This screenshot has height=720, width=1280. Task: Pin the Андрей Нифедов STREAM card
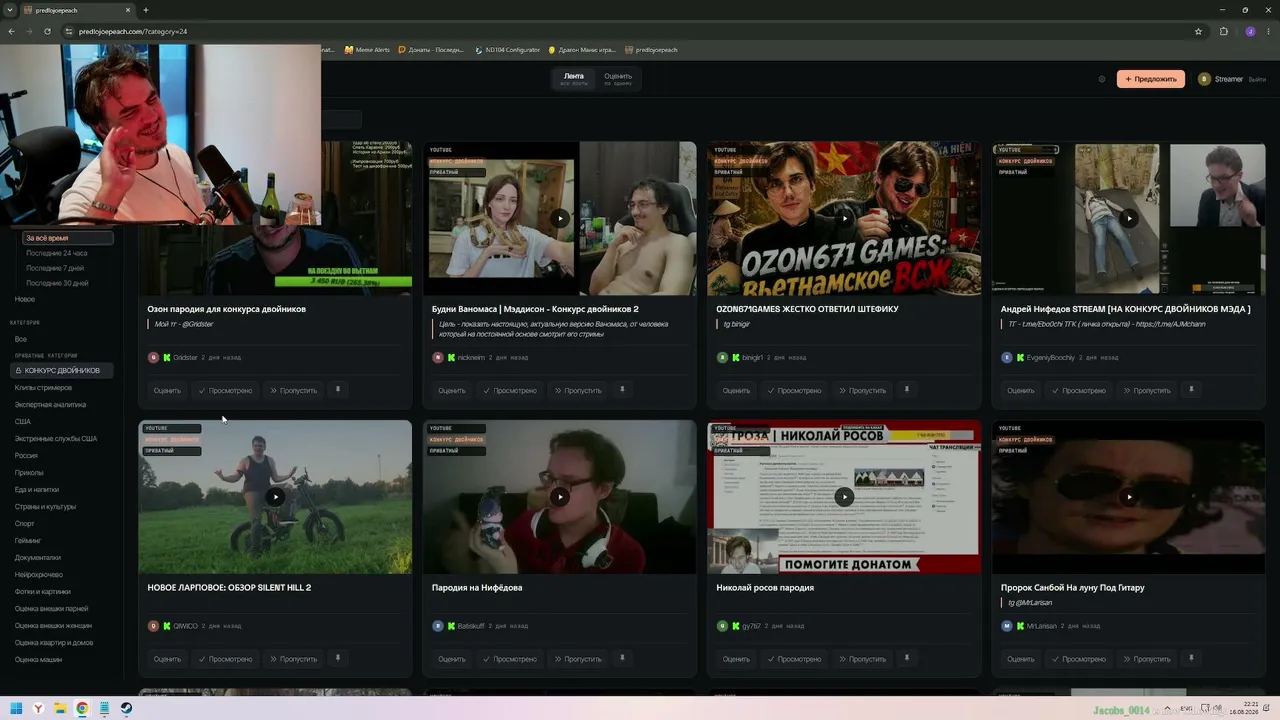(1191, 390)
